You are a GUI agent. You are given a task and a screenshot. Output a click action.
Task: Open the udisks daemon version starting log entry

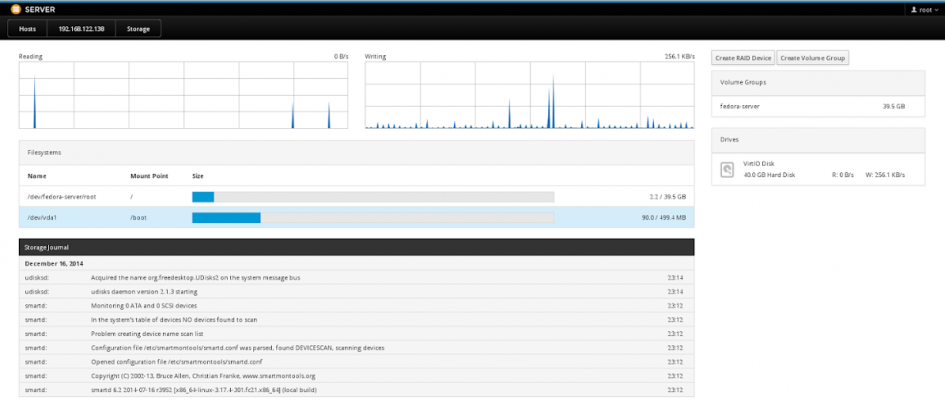pyautogui.click(x=355, y=290)
